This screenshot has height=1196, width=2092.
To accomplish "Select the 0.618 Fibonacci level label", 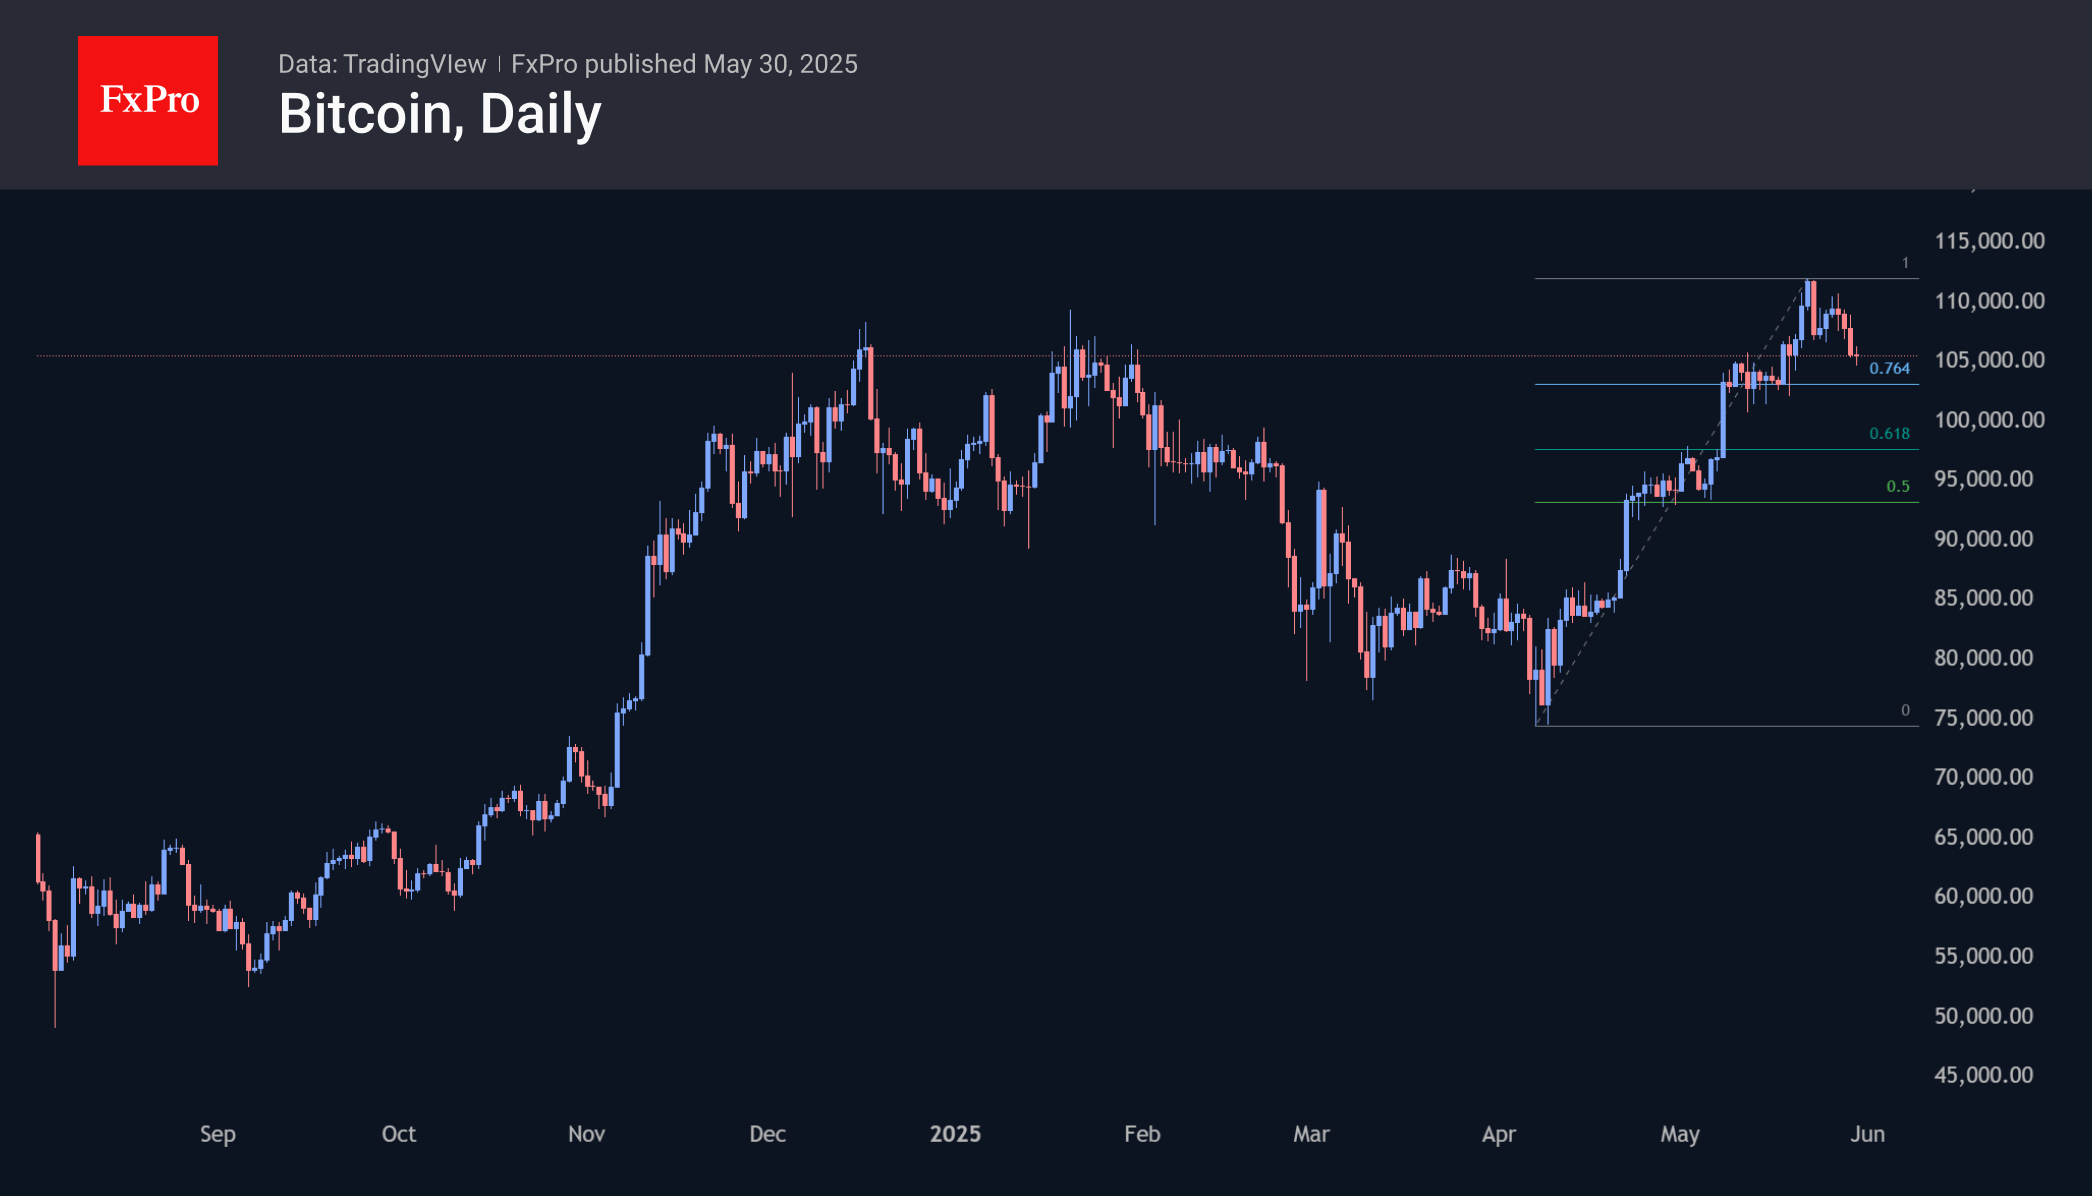I will pyautogui.click(x=1889, y=433).
